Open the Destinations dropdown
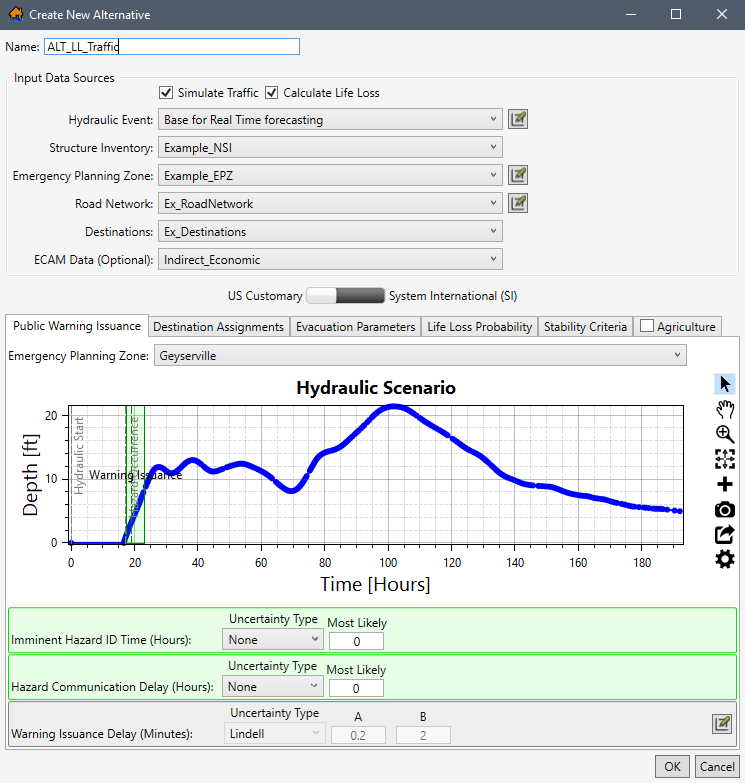Image resolution: width=745 pixels, height=783 pixels. [x=330, y=231]
